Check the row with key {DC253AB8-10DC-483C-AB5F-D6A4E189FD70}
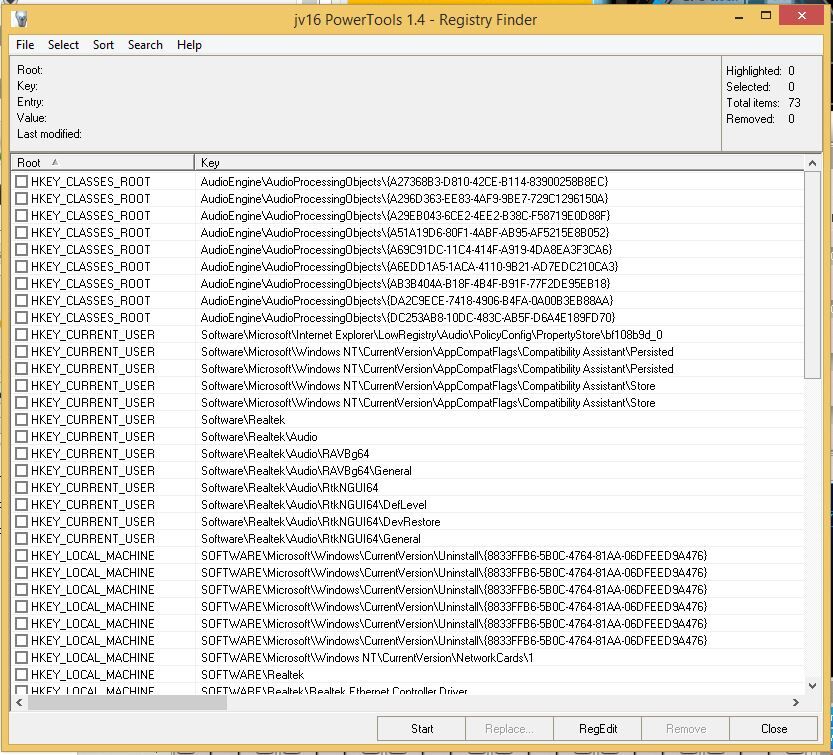Image resolution: width=833 pixels, height=755 pixels. [x=21, y=318]
